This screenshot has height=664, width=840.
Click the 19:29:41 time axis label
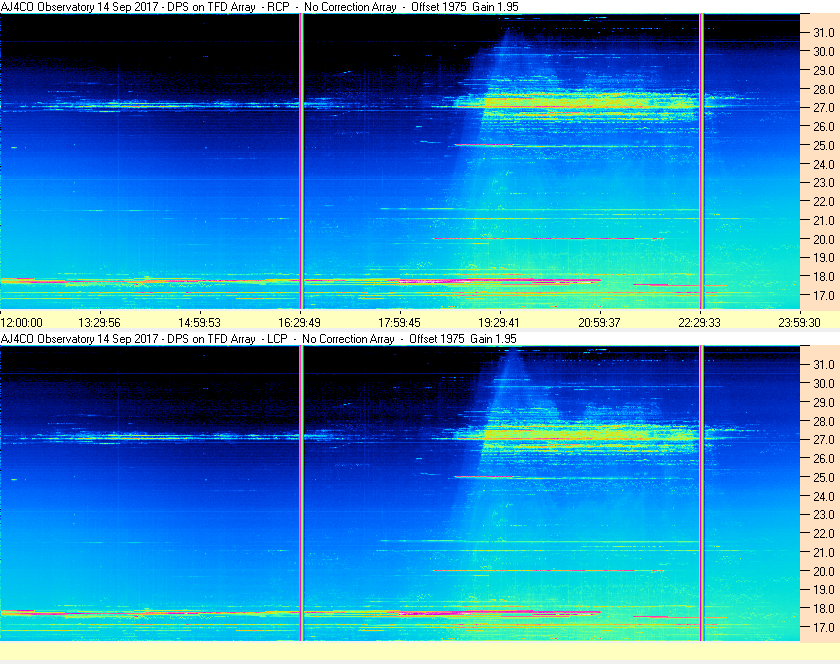(x=499, y=323)
